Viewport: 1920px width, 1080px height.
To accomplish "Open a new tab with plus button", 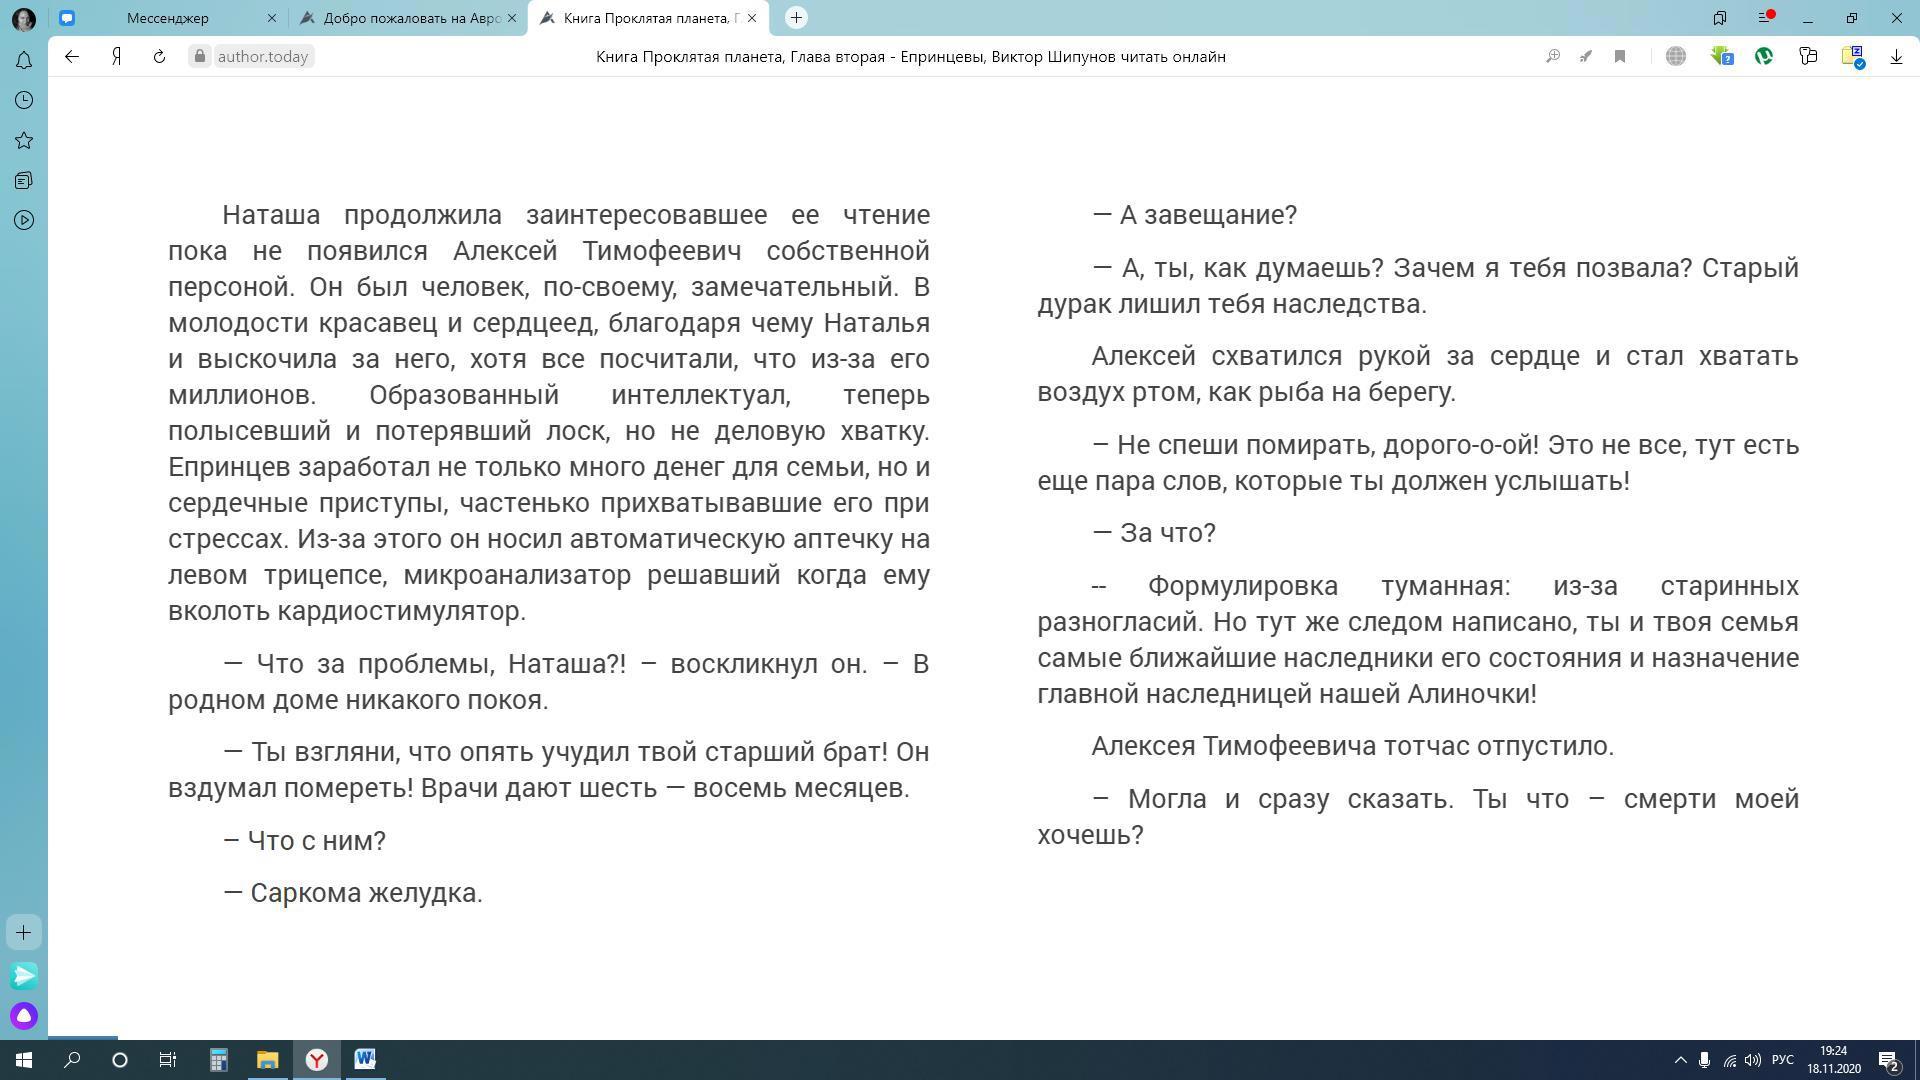I will pos(796,18).
